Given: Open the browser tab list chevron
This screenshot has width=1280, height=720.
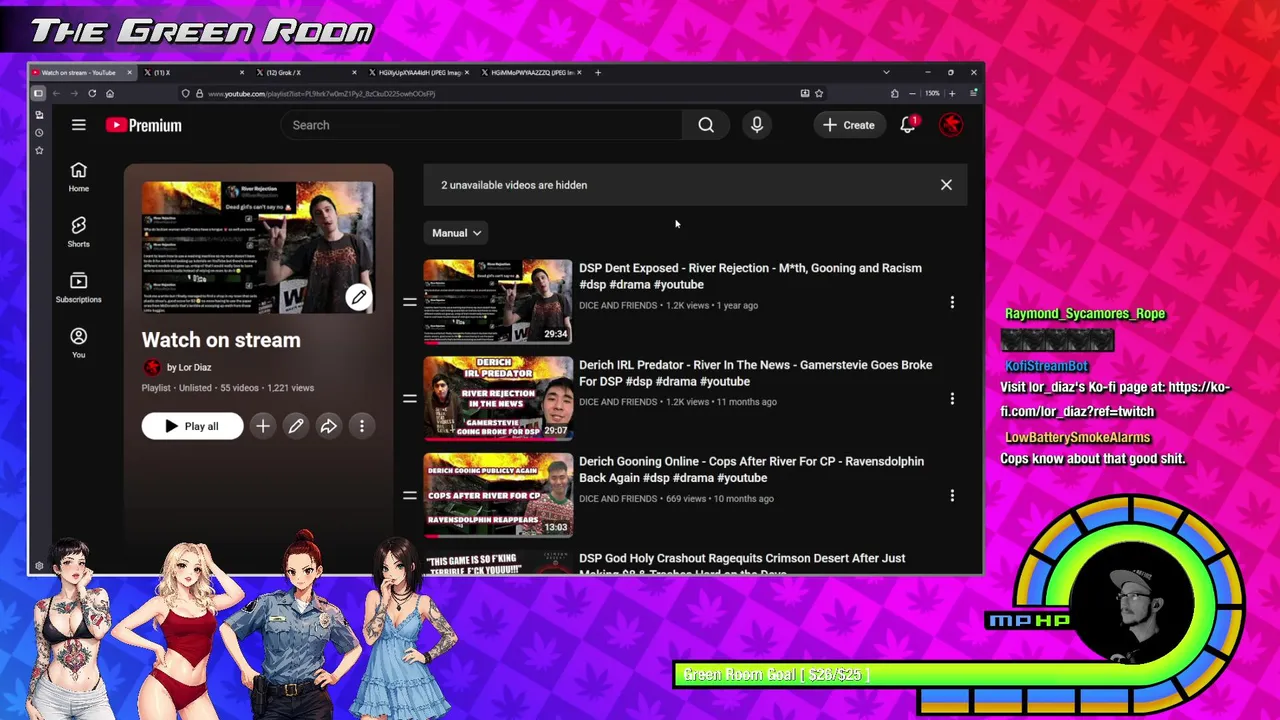Looking at the screenshot, I should (x=886, y=72).
